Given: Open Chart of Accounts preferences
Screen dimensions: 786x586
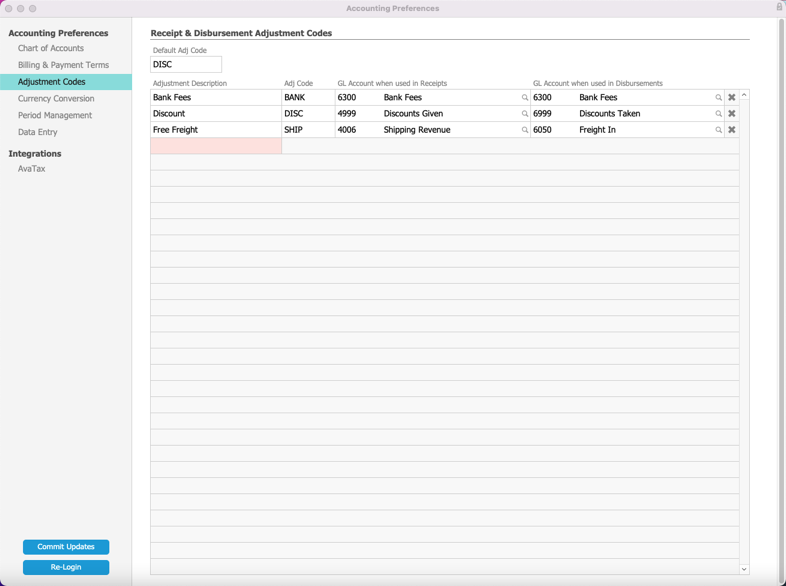Looking at the screenshot, I should click(x=51, y=48).
